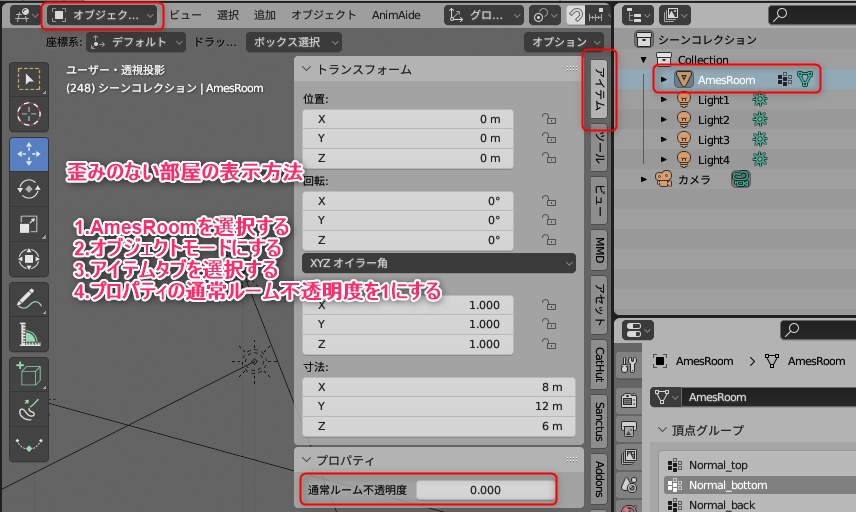Toggle lock on scale Z 1.000
Screen dimensions: 856x512
pyautogui.click(x=549, y=344)
